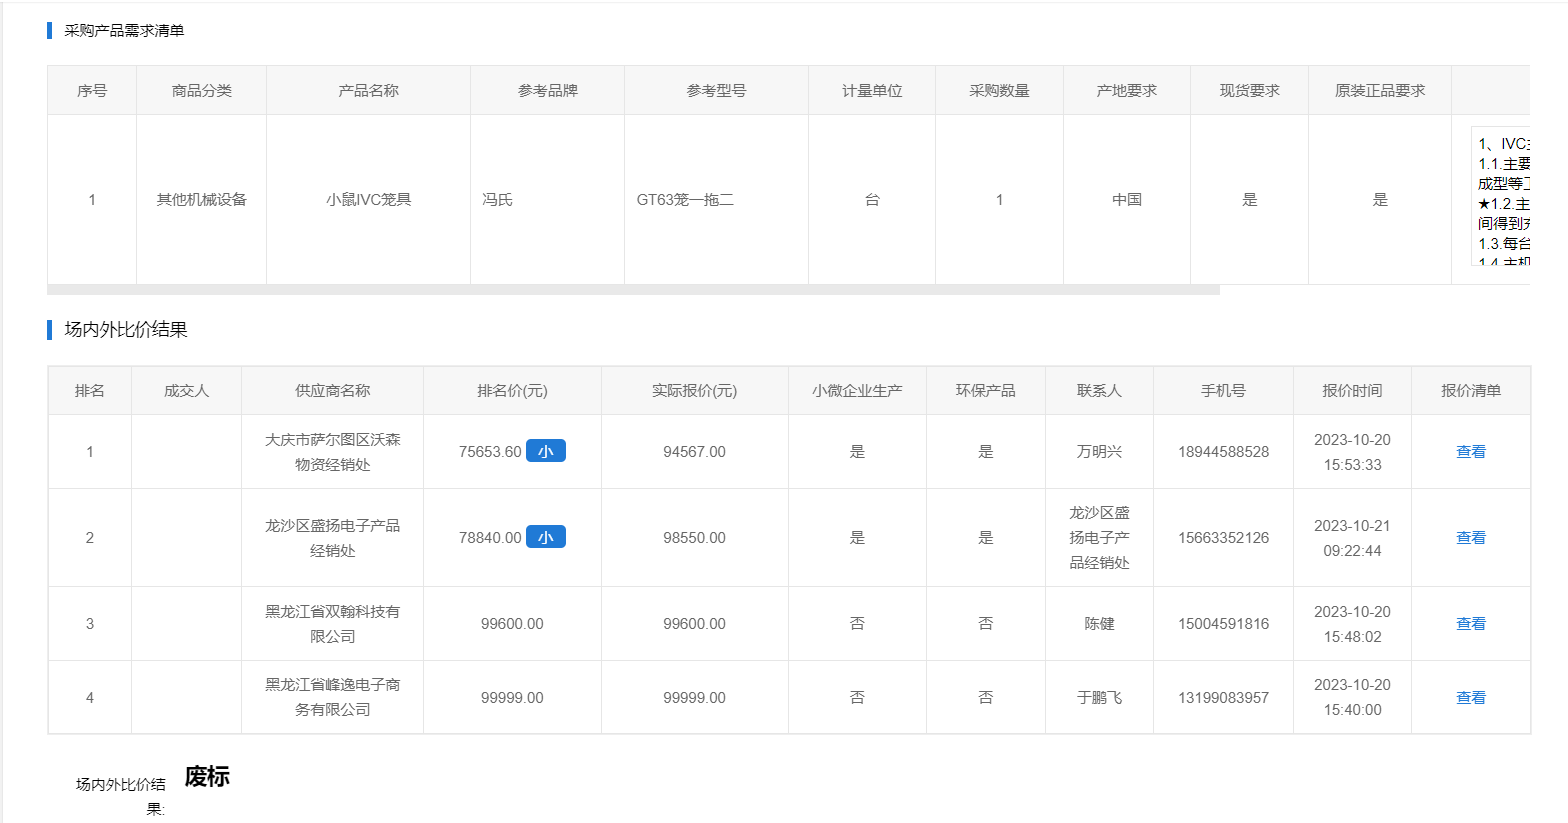
Task: Click the horizontal scrollbar under the product table
Action: pyautogui.click(x=632, y=290)
